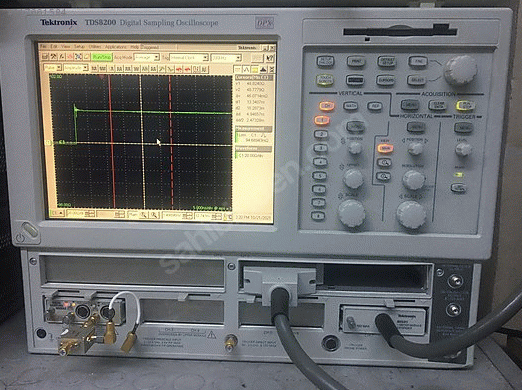
Task: Click the context help arrow icon
Action: (271, 58)
